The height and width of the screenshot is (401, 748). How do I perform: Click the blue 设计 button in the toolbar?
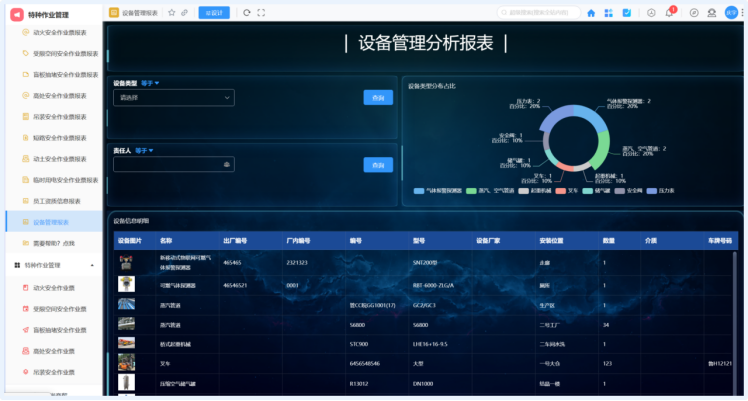214,13
